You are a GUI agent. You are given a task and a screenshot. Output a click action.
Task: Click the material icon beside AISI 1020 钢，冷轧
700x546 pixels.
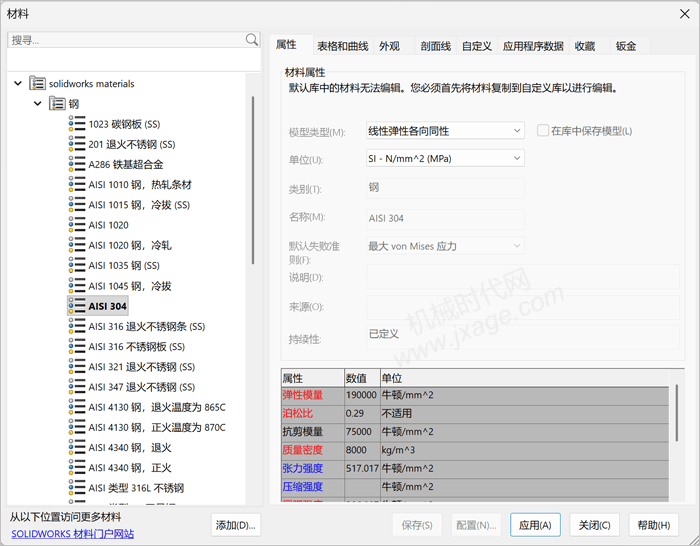(x=77, y=245)
